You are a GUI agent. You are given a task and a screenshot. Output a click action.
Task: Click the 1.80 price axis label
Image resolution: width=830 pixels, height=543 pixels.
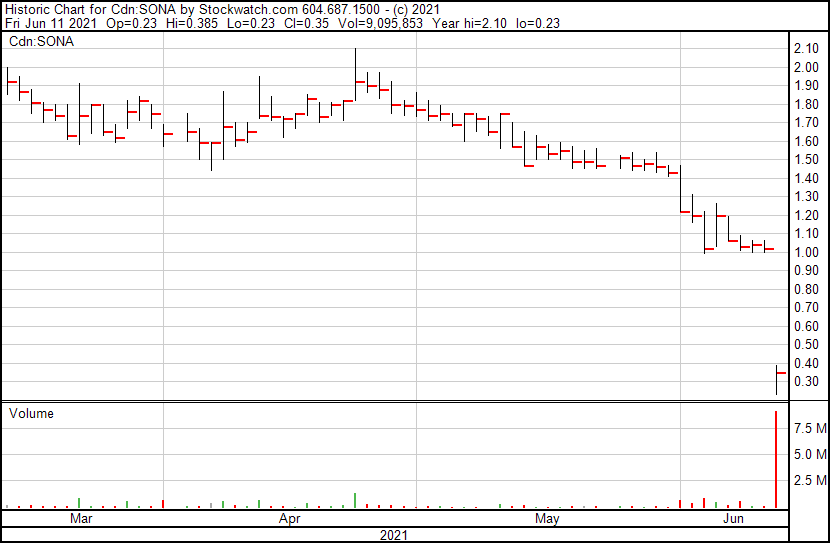tap(806, 104)
